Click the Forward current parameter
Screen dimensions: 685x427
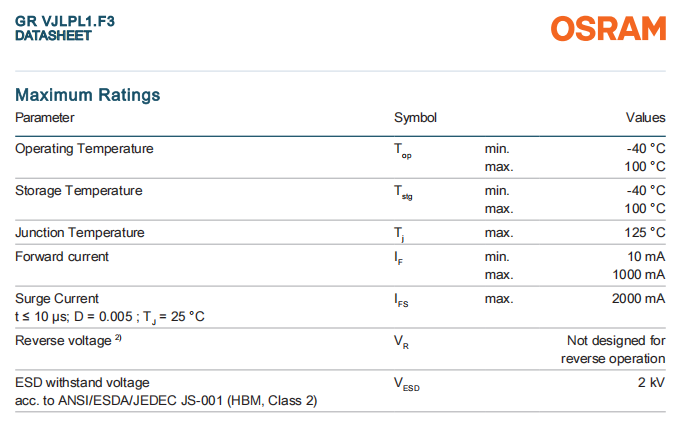(62, 257)
